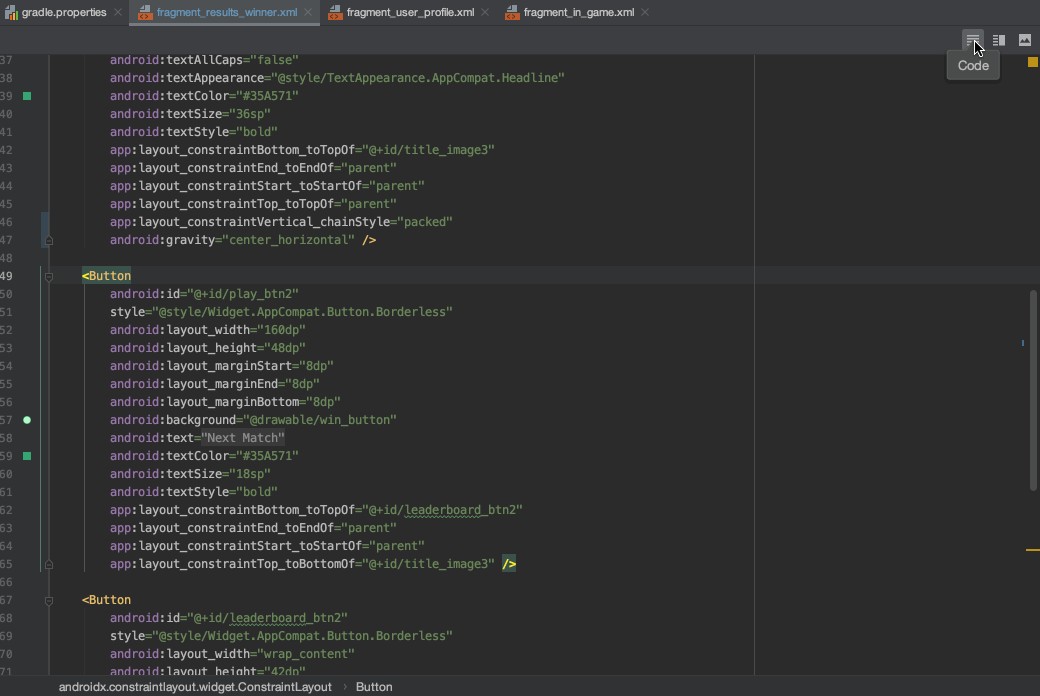Click the fold arrow near line 47
The width and height of the screenshot is (1040, 696).
(47, 240)
